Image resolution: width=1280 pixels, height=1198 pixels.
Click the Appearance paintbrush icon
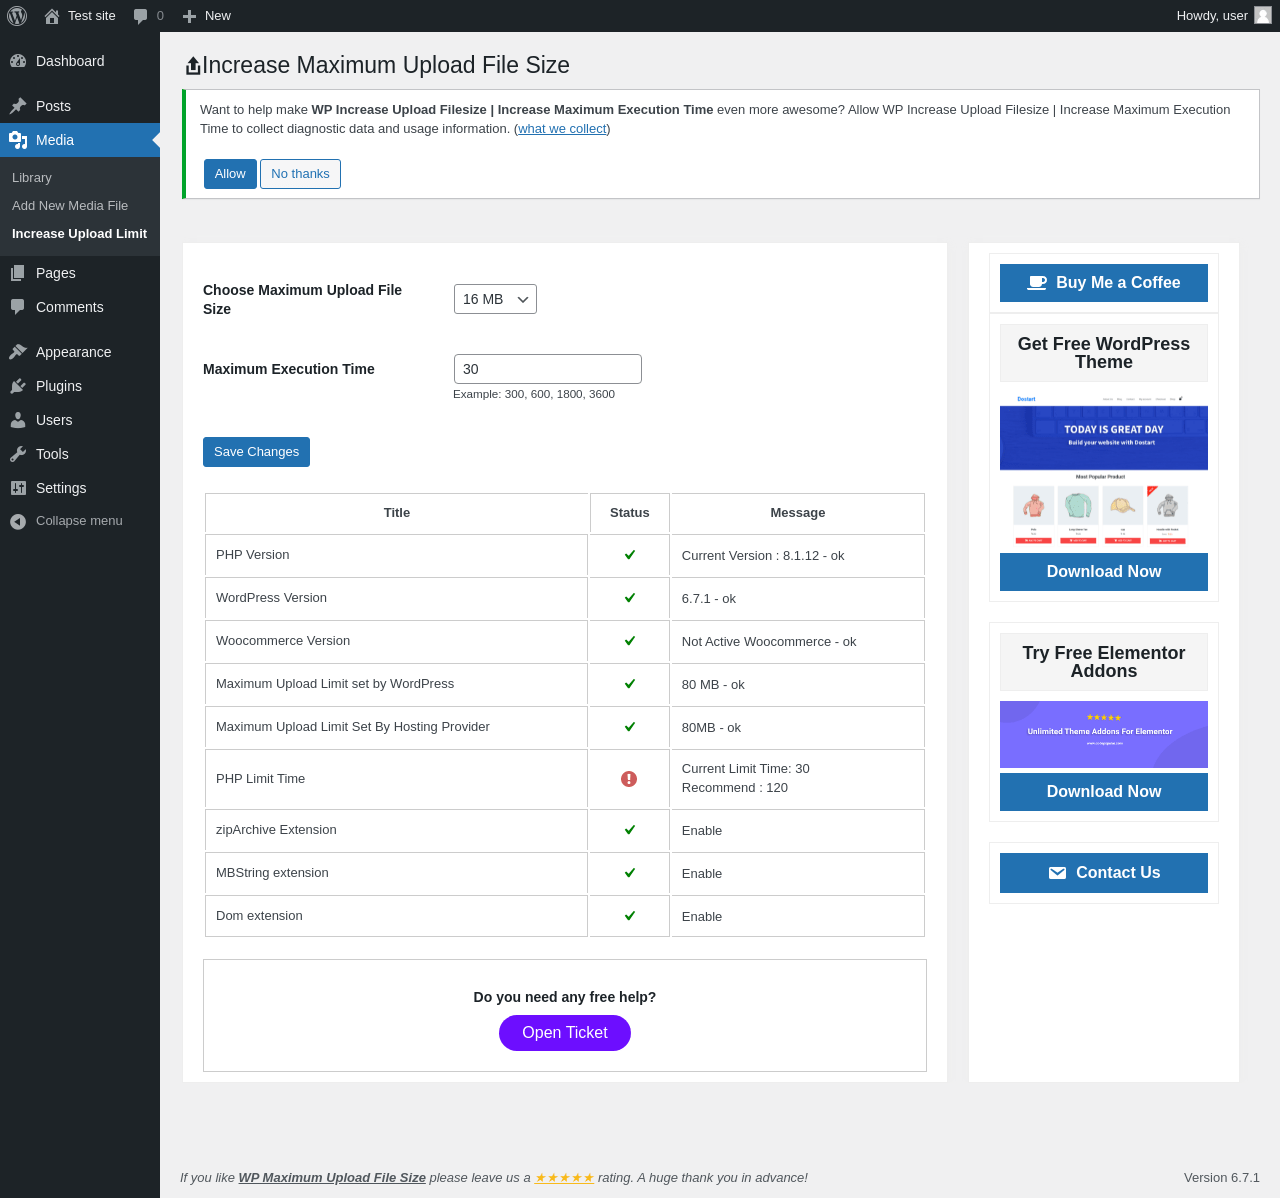(x=18, y=352)
